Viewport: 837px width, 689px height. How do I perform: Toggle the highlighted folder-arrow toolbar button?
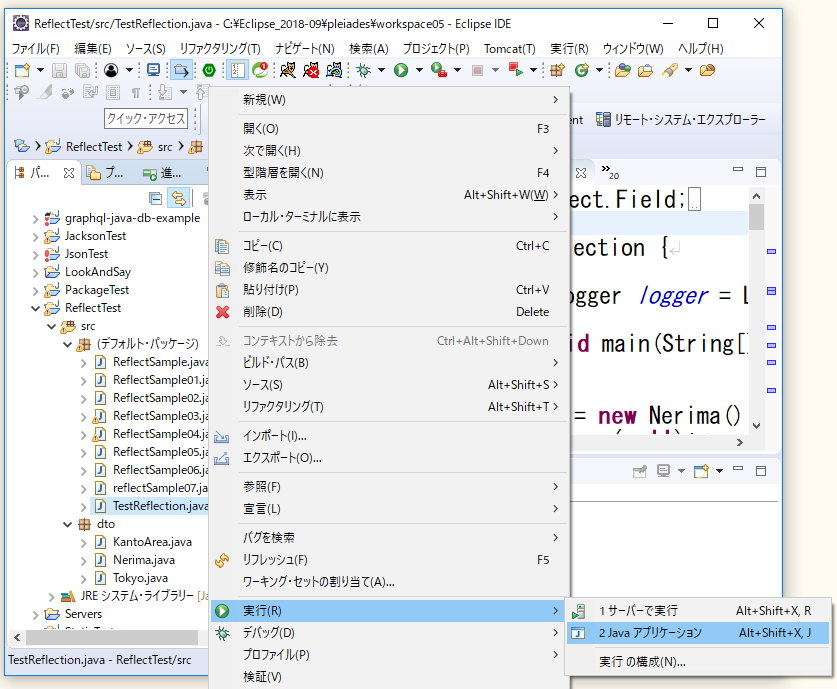(181, 70)
